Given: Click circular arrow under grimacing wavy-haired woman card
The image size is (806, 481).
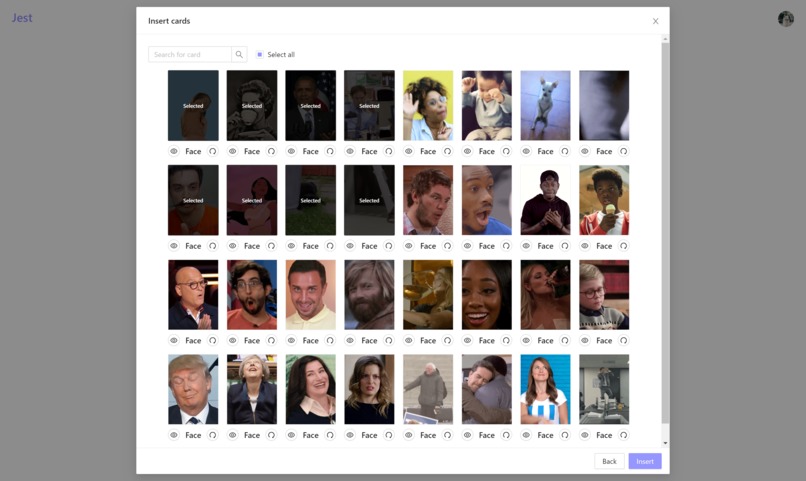Looking at the screenshot, I should click(x=389, y=435).
